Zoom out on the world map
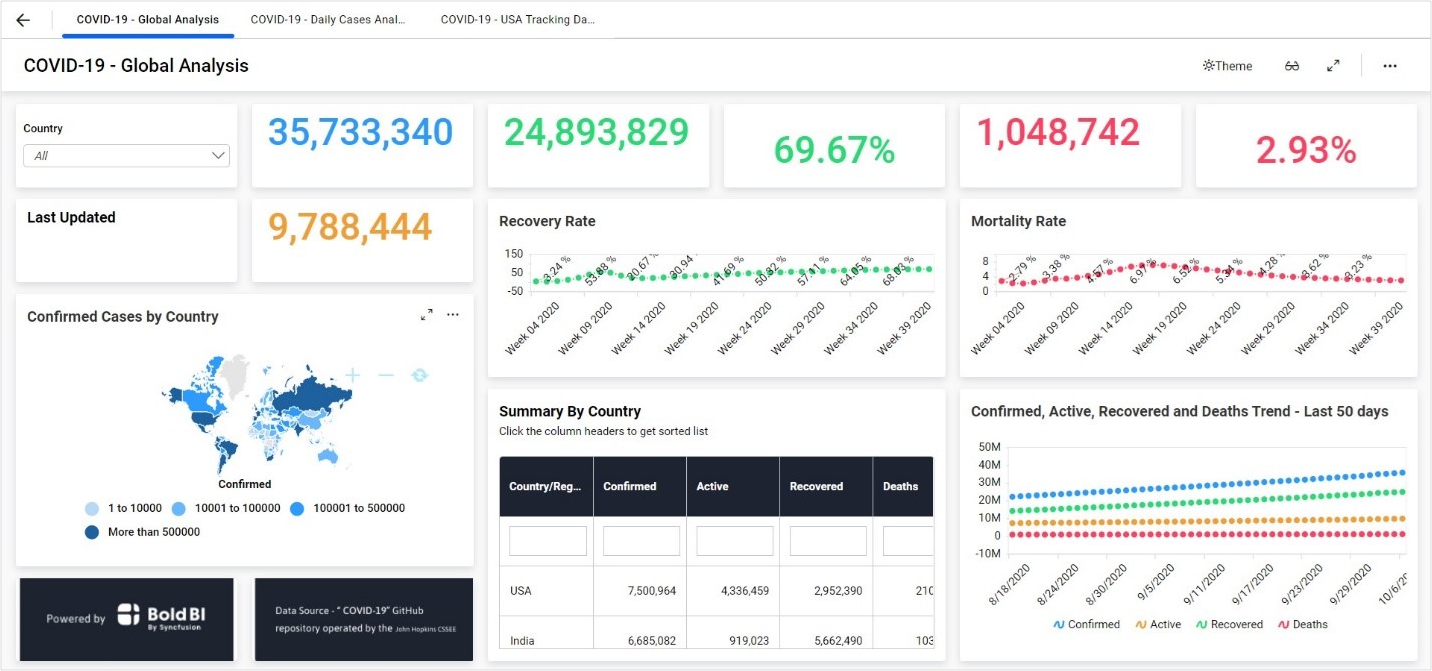Image resolution: width=1432 pixels, height=671 pixels. (x=386, y=374)
